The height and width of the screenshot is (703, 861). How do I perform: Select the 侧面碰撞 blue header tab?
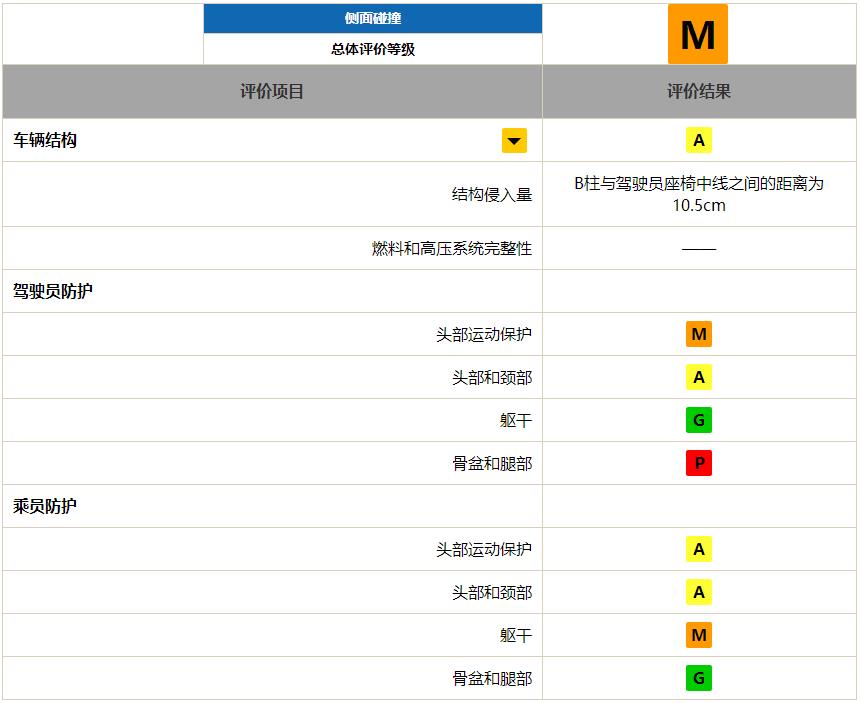pyautogui.click(x=373, y=19)
